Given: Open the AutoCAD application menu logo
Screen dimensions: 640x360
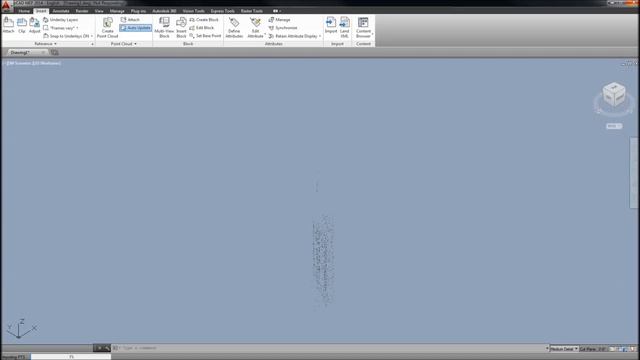Looking at the screenshot, I should coord(6,6).
